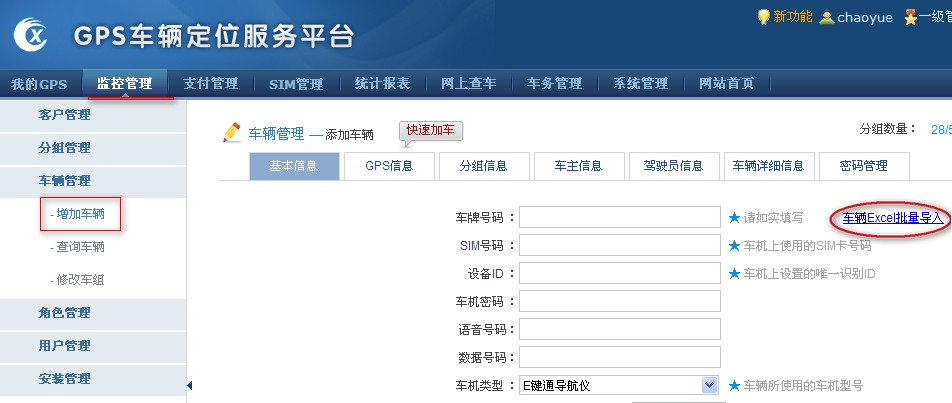Open the 监控管理 menu
The image size is (952, 403).
(x=124, y=83)
